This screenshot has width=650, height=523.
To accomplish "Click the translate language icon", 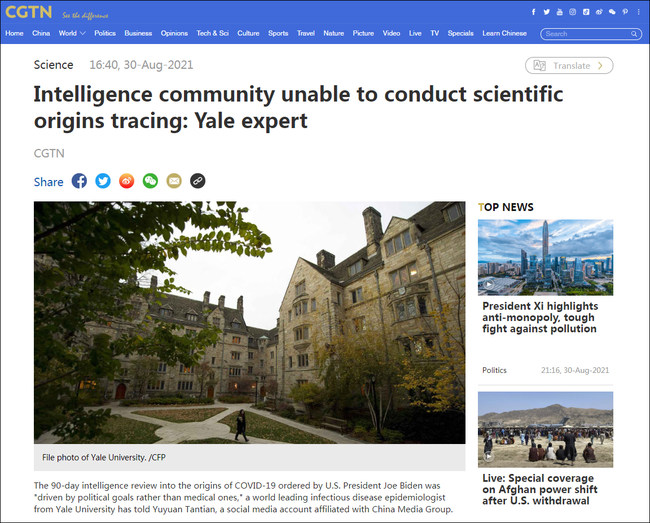I will [539, 65].
